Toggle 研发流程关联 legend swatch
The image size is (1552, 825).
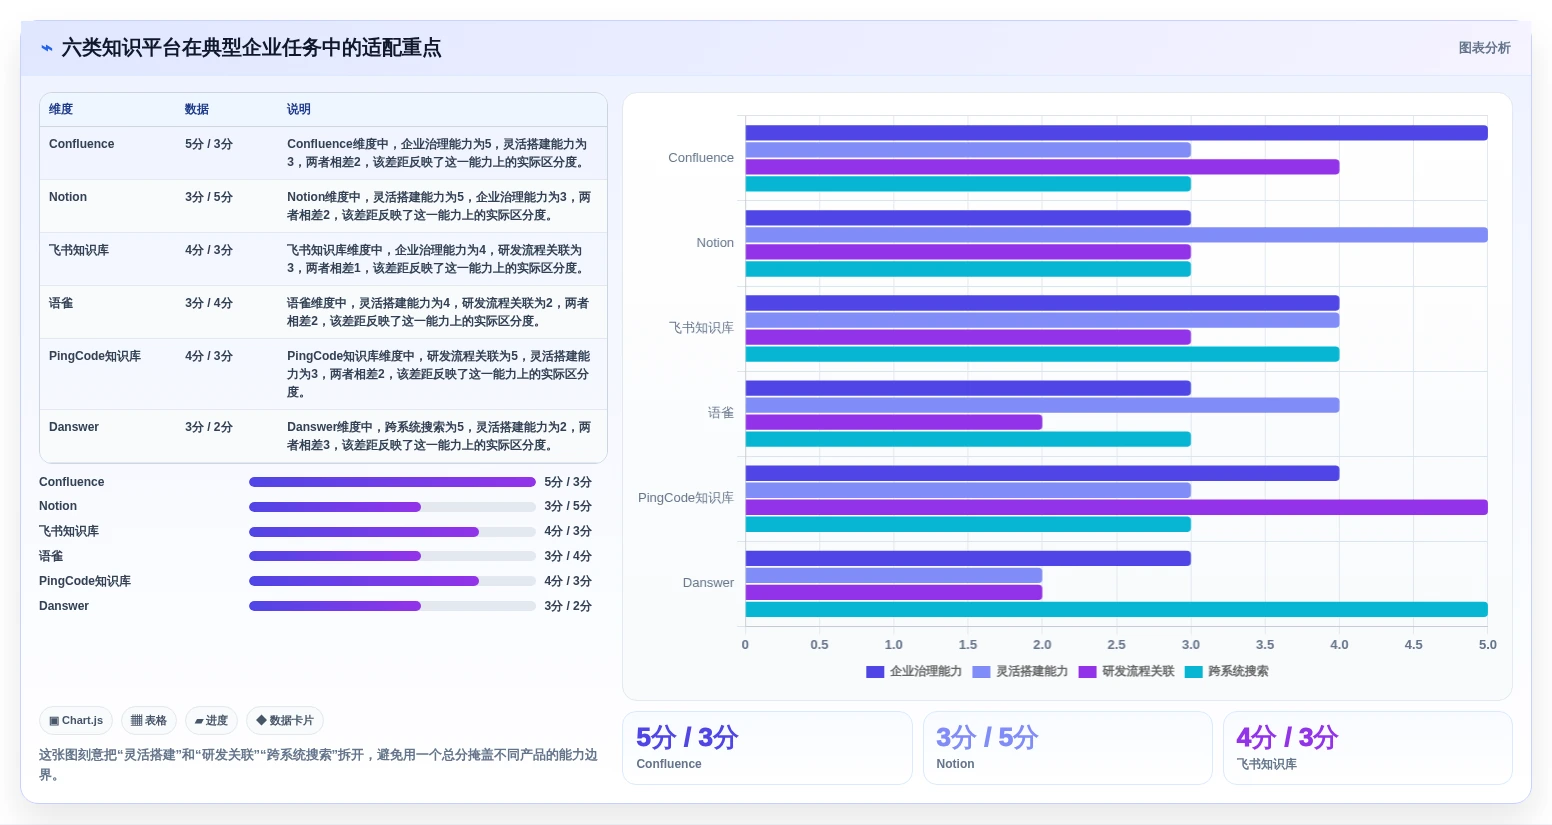[x=1087, y=672]
